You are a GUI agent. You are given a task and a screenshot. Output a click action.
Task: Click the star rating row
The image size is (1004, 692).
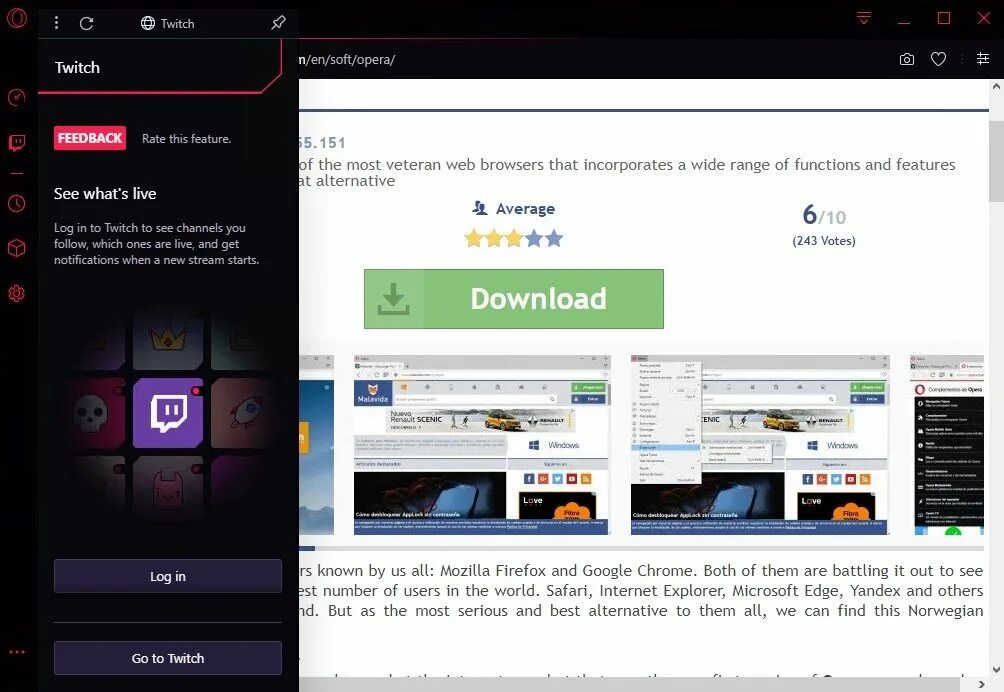coord(514,239)
